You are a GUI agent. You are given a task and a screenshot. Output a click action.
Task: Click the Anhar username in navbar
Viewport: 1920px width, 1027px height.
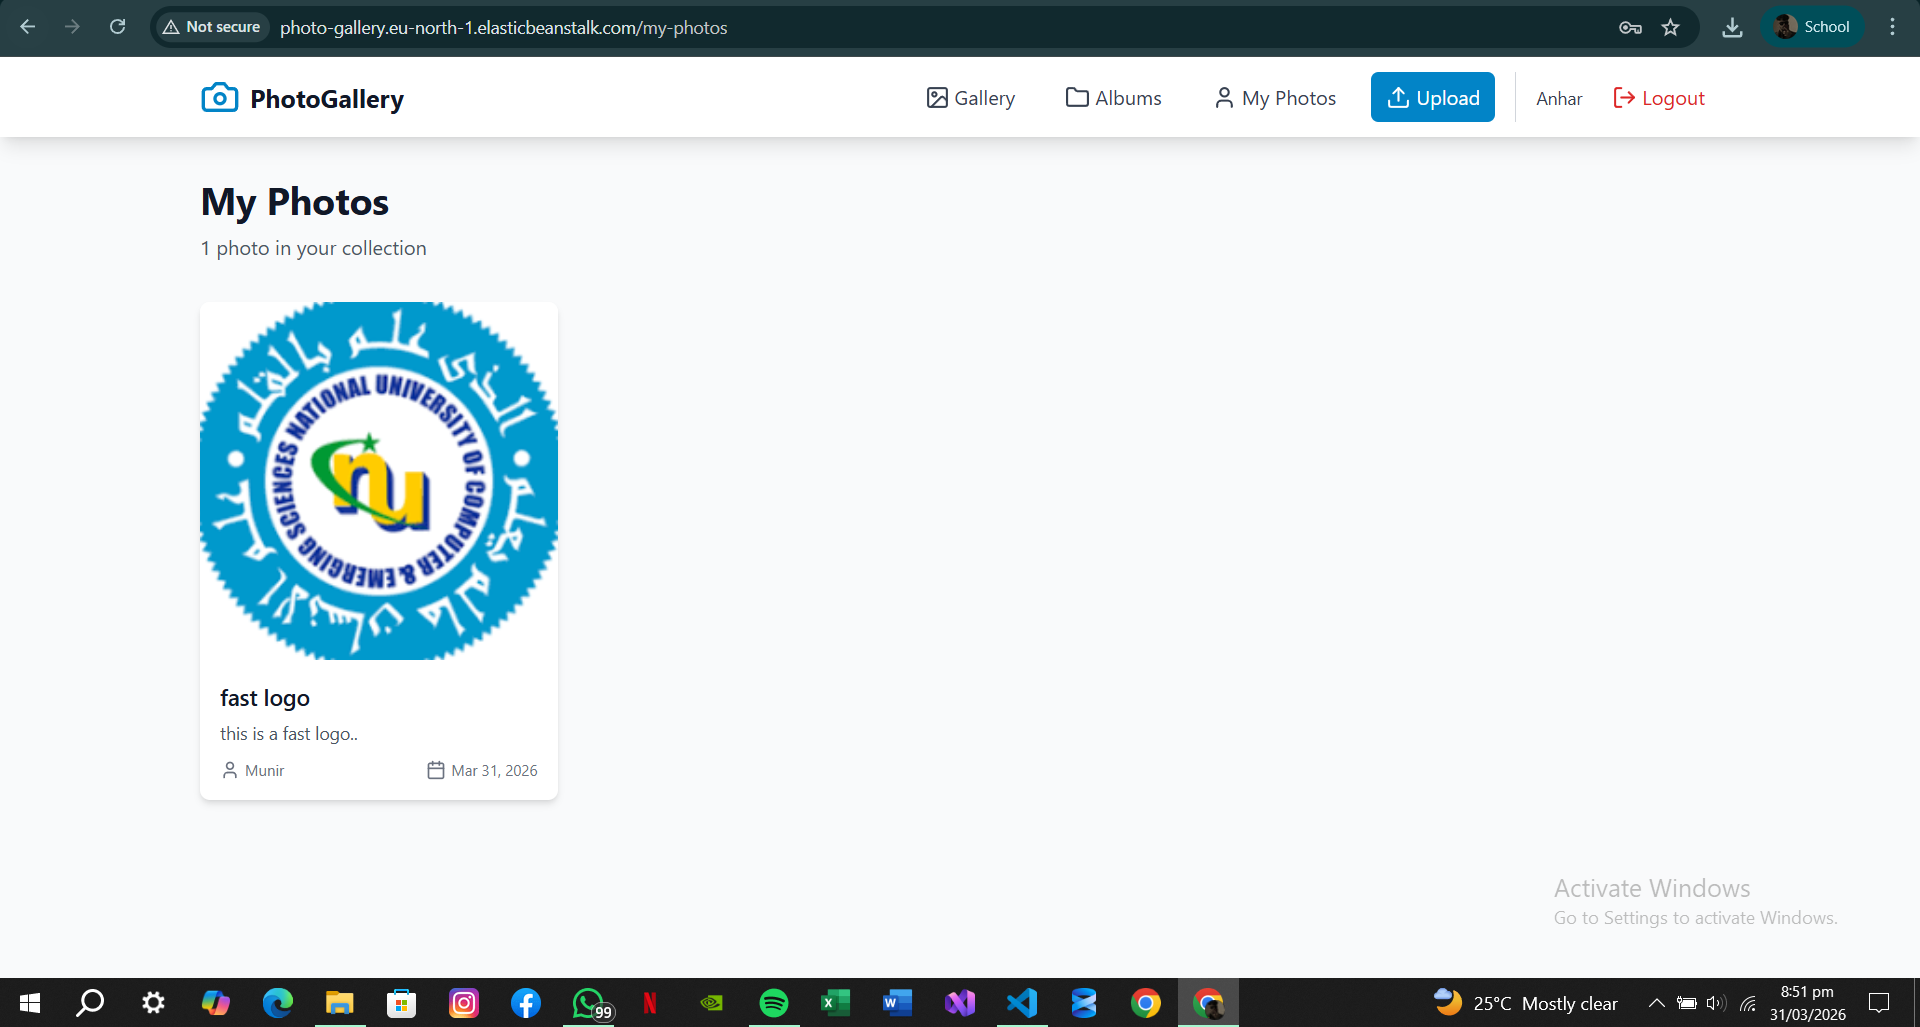(x=1559, y=99)
